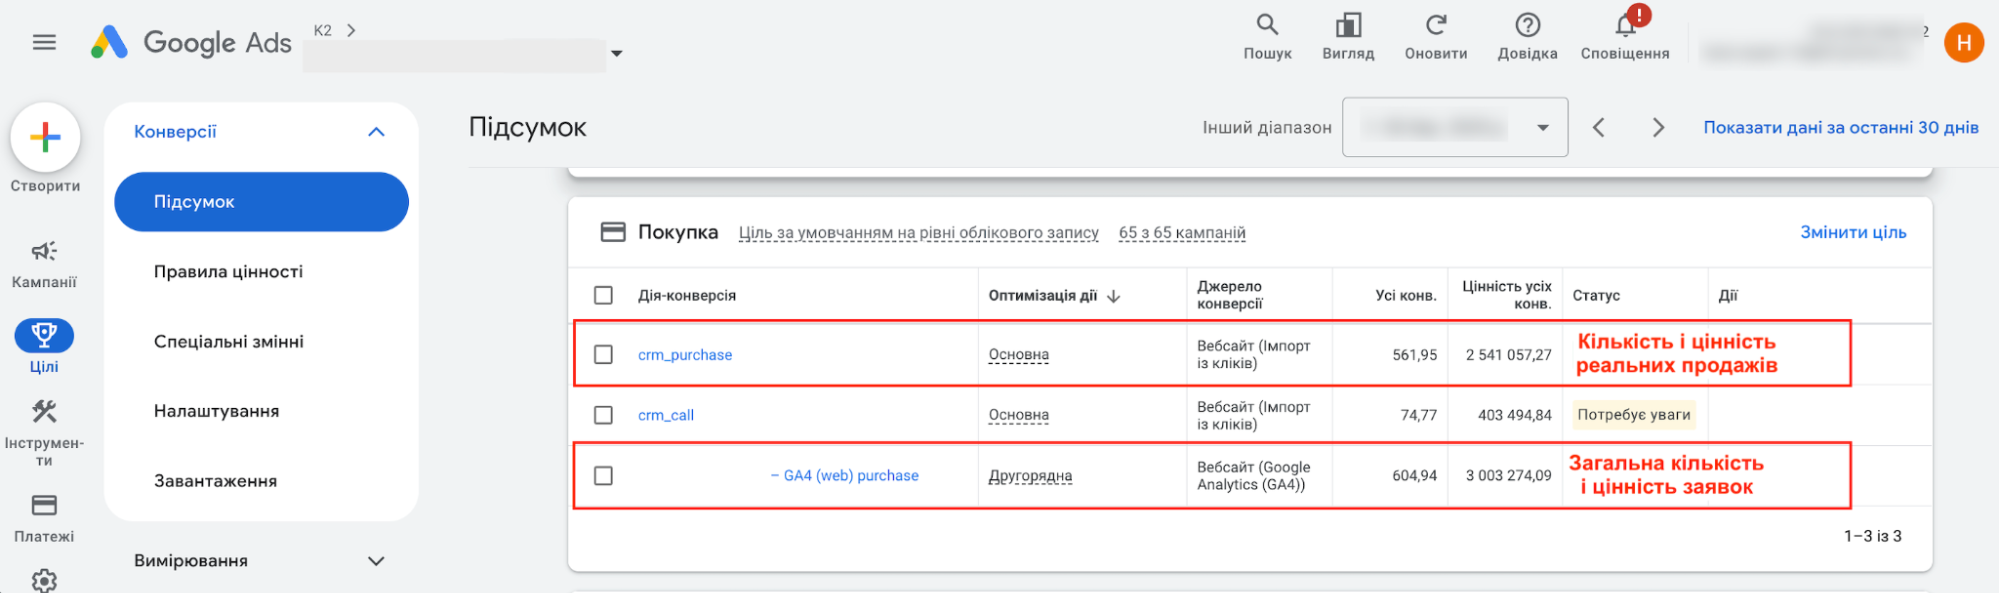This screenshot has height=594, width=1999.
Task: Click Статус column header
Action: [x=1596, y=296]
